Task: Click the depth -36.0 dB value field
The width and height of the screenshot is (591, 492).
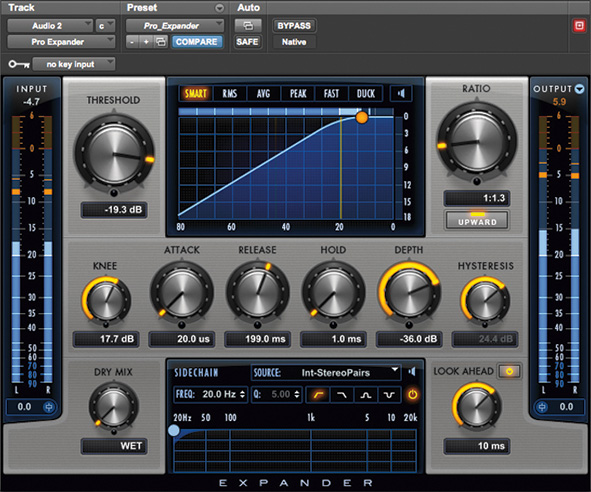Action: (x=409, y=339)
